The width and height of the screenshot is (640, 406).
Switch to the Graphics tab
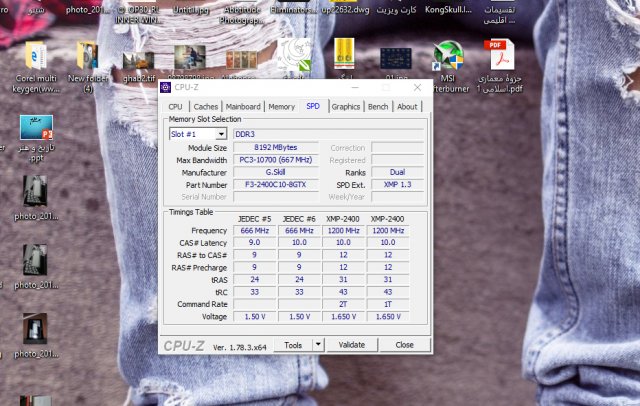click(345, 106)
